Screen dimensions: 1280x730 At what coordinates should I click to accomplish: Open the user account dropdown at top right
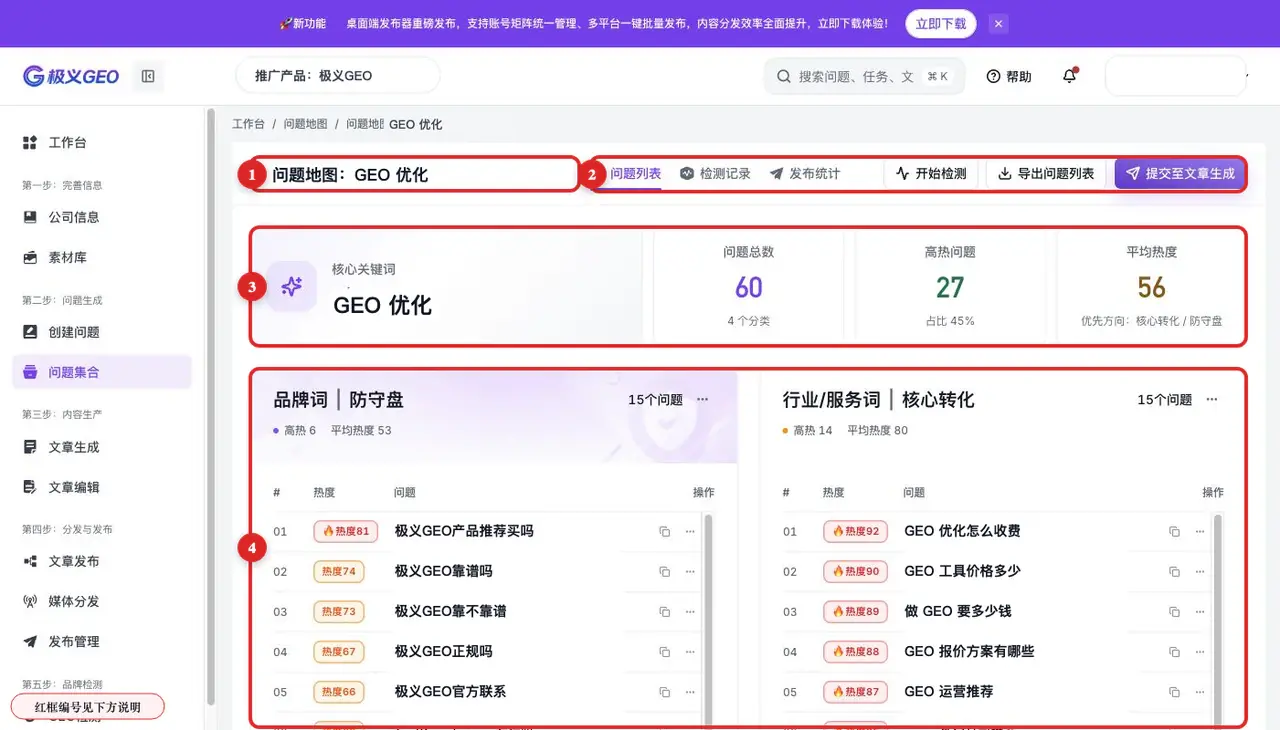coord(1176,76)
